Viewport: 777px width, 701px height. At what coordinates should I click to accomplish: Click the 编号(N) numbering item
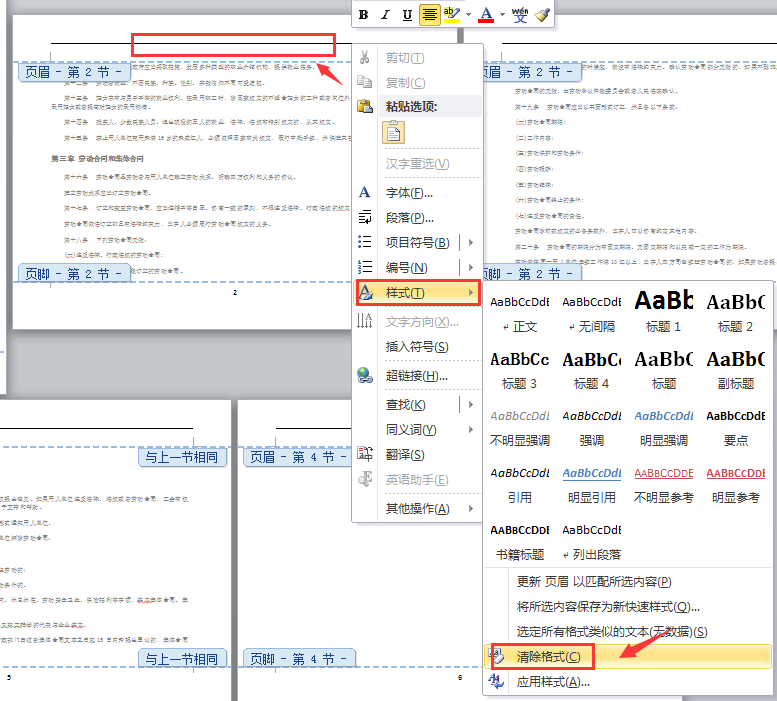click(406, 268)
